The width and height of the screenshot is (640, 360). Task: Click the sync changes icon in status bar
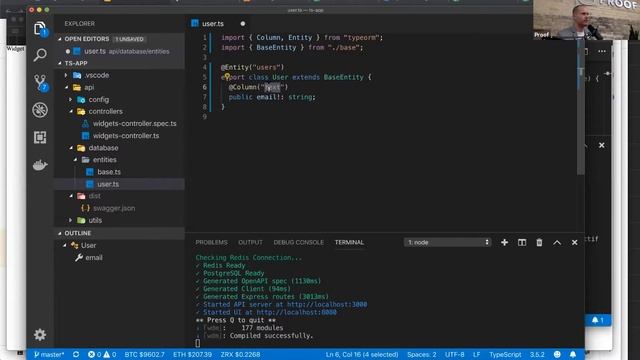pos(76,354)
